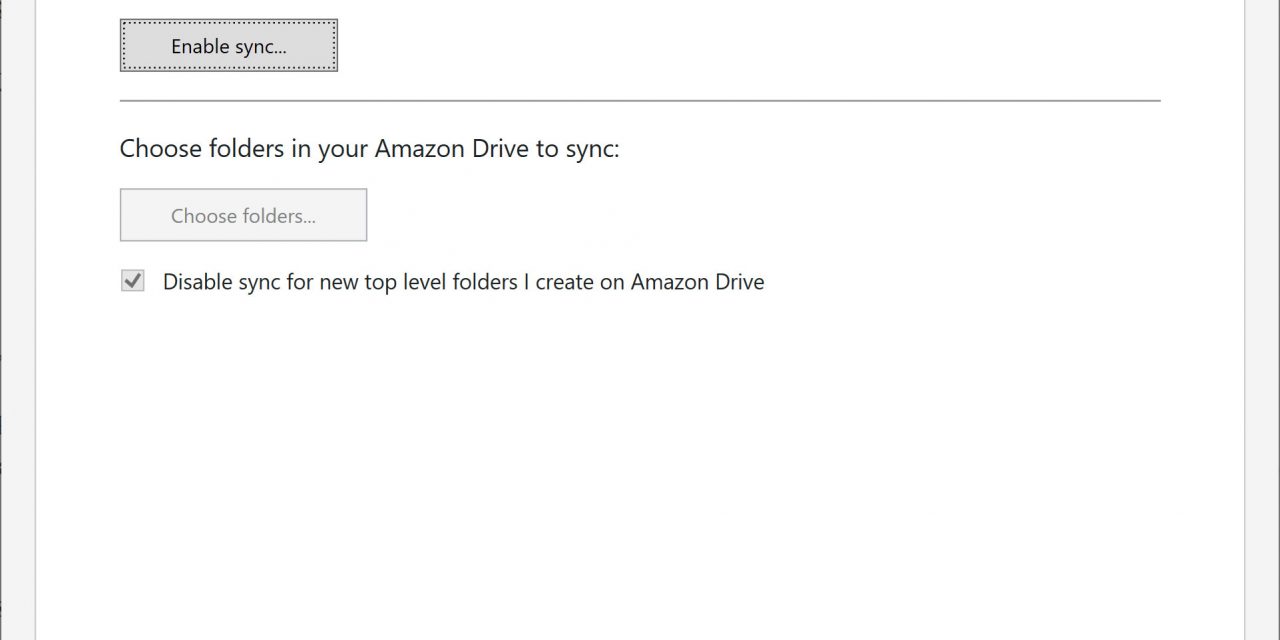Click the Enable sync button
1280x640 pixels.
[x=229, y=46]
